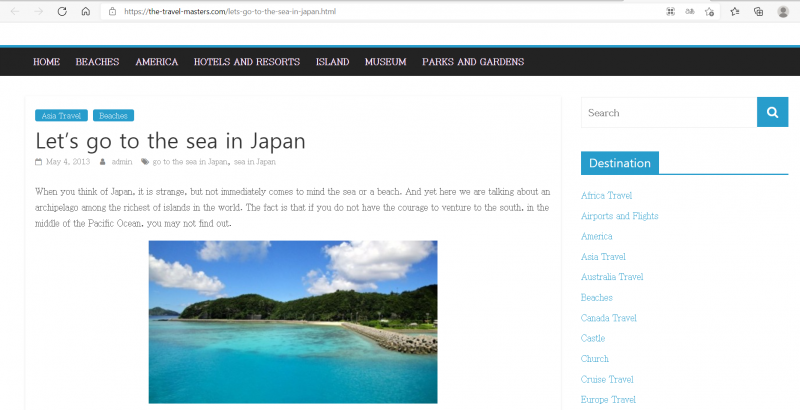Go to the browser Home icon

click(86, 11)
